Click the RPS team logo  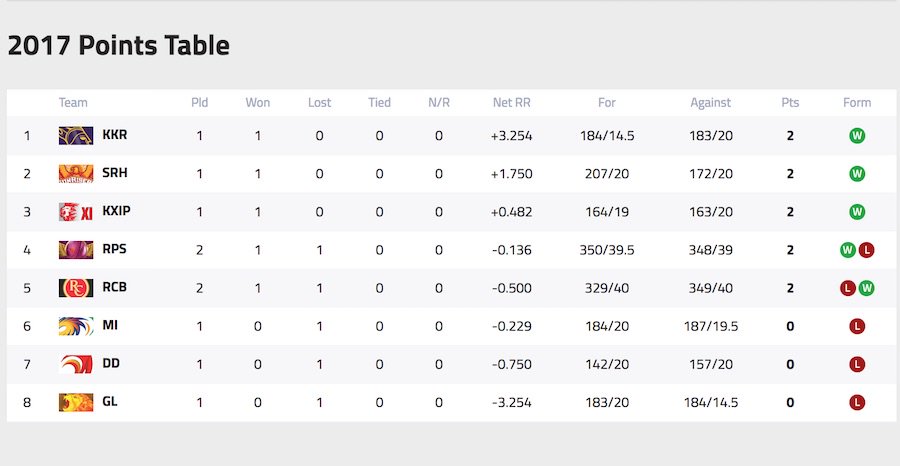tap(75, 249)
